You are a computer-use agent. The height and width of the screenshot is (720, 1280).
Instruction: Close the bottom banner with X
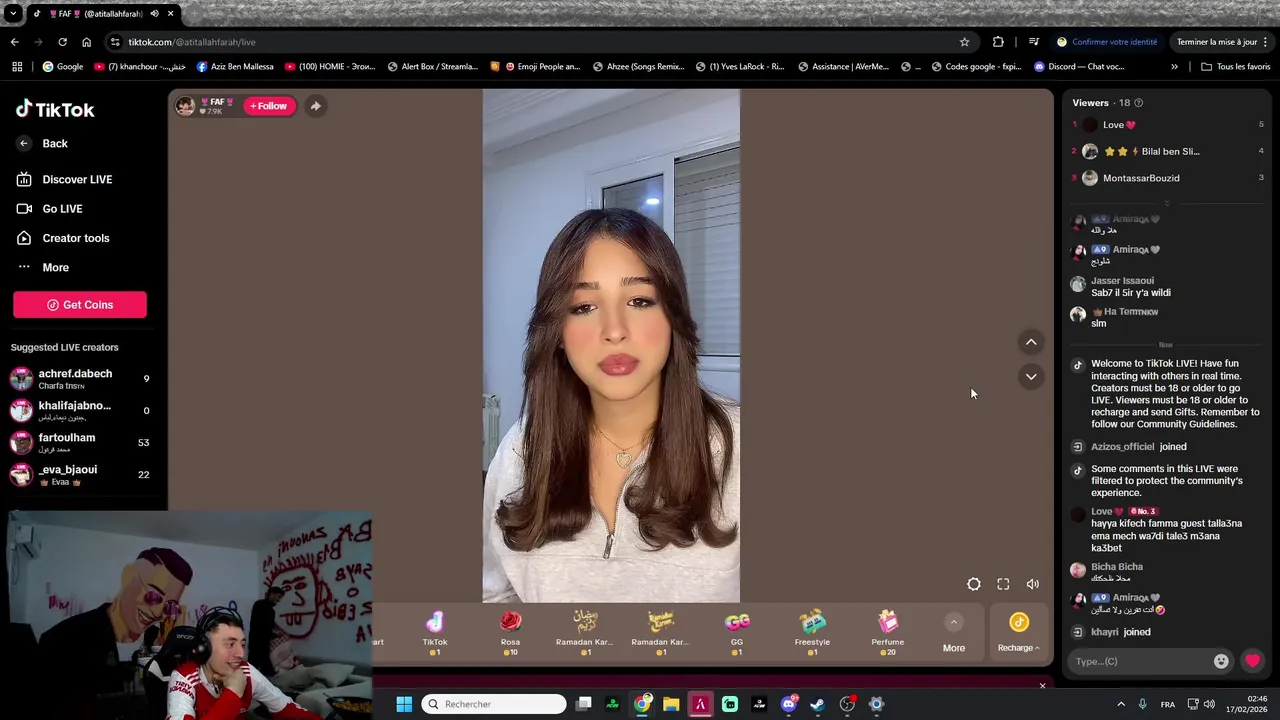(1042, 685)
